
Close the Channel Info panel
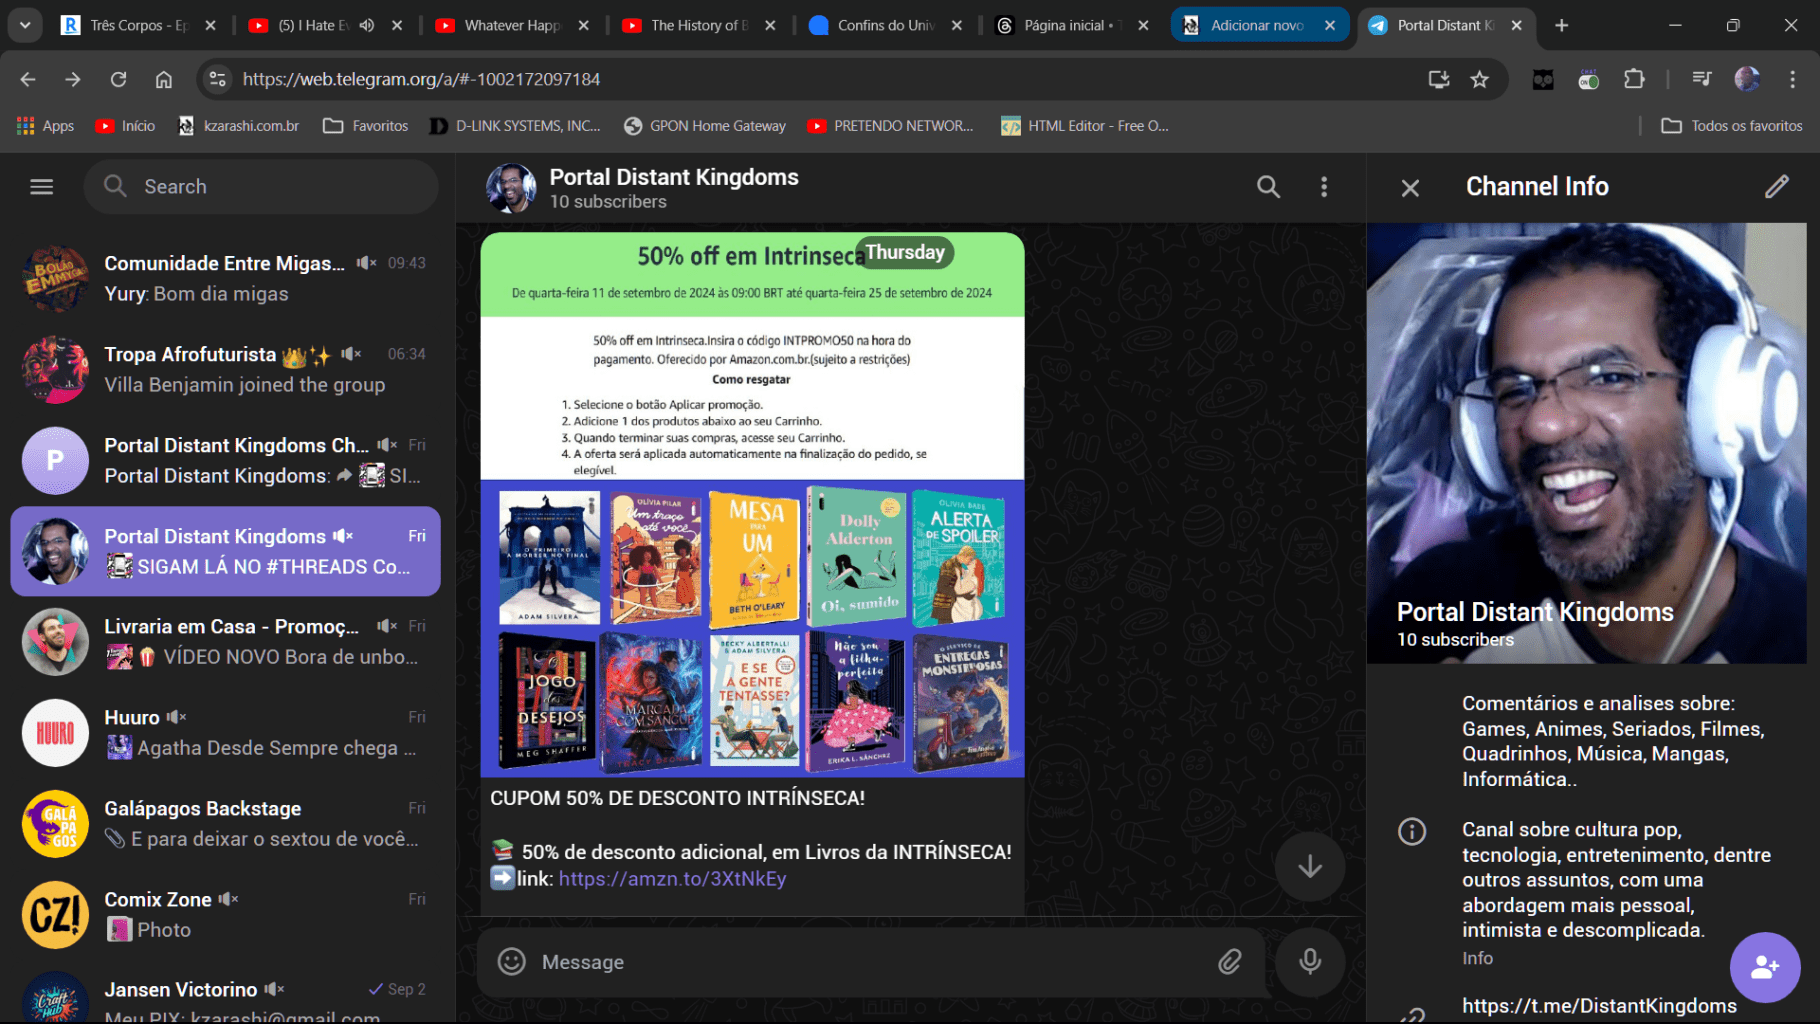tap(1410, 188)
